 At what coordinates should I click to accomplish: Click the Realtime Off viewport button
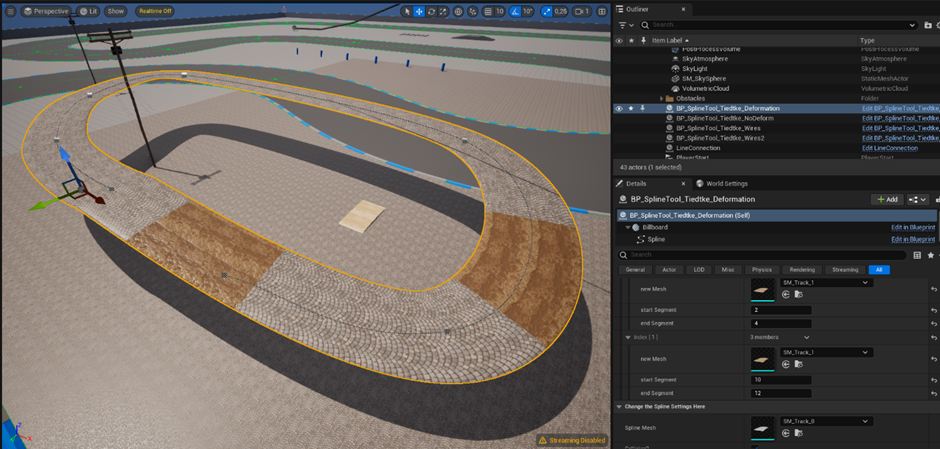click(154, 11)
